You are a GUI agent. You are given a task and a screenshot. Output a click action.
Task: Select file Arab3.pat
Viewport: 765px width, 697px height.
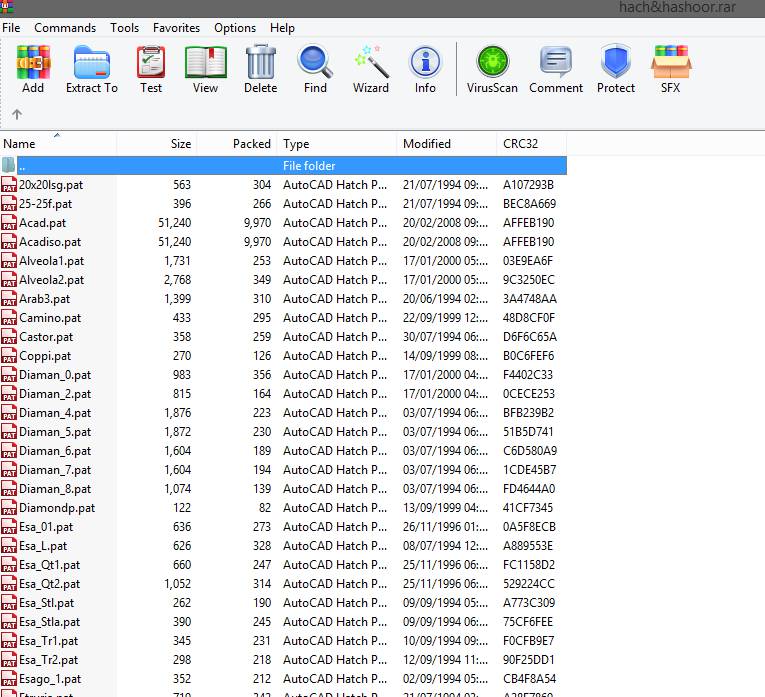[x=44, y=299]
